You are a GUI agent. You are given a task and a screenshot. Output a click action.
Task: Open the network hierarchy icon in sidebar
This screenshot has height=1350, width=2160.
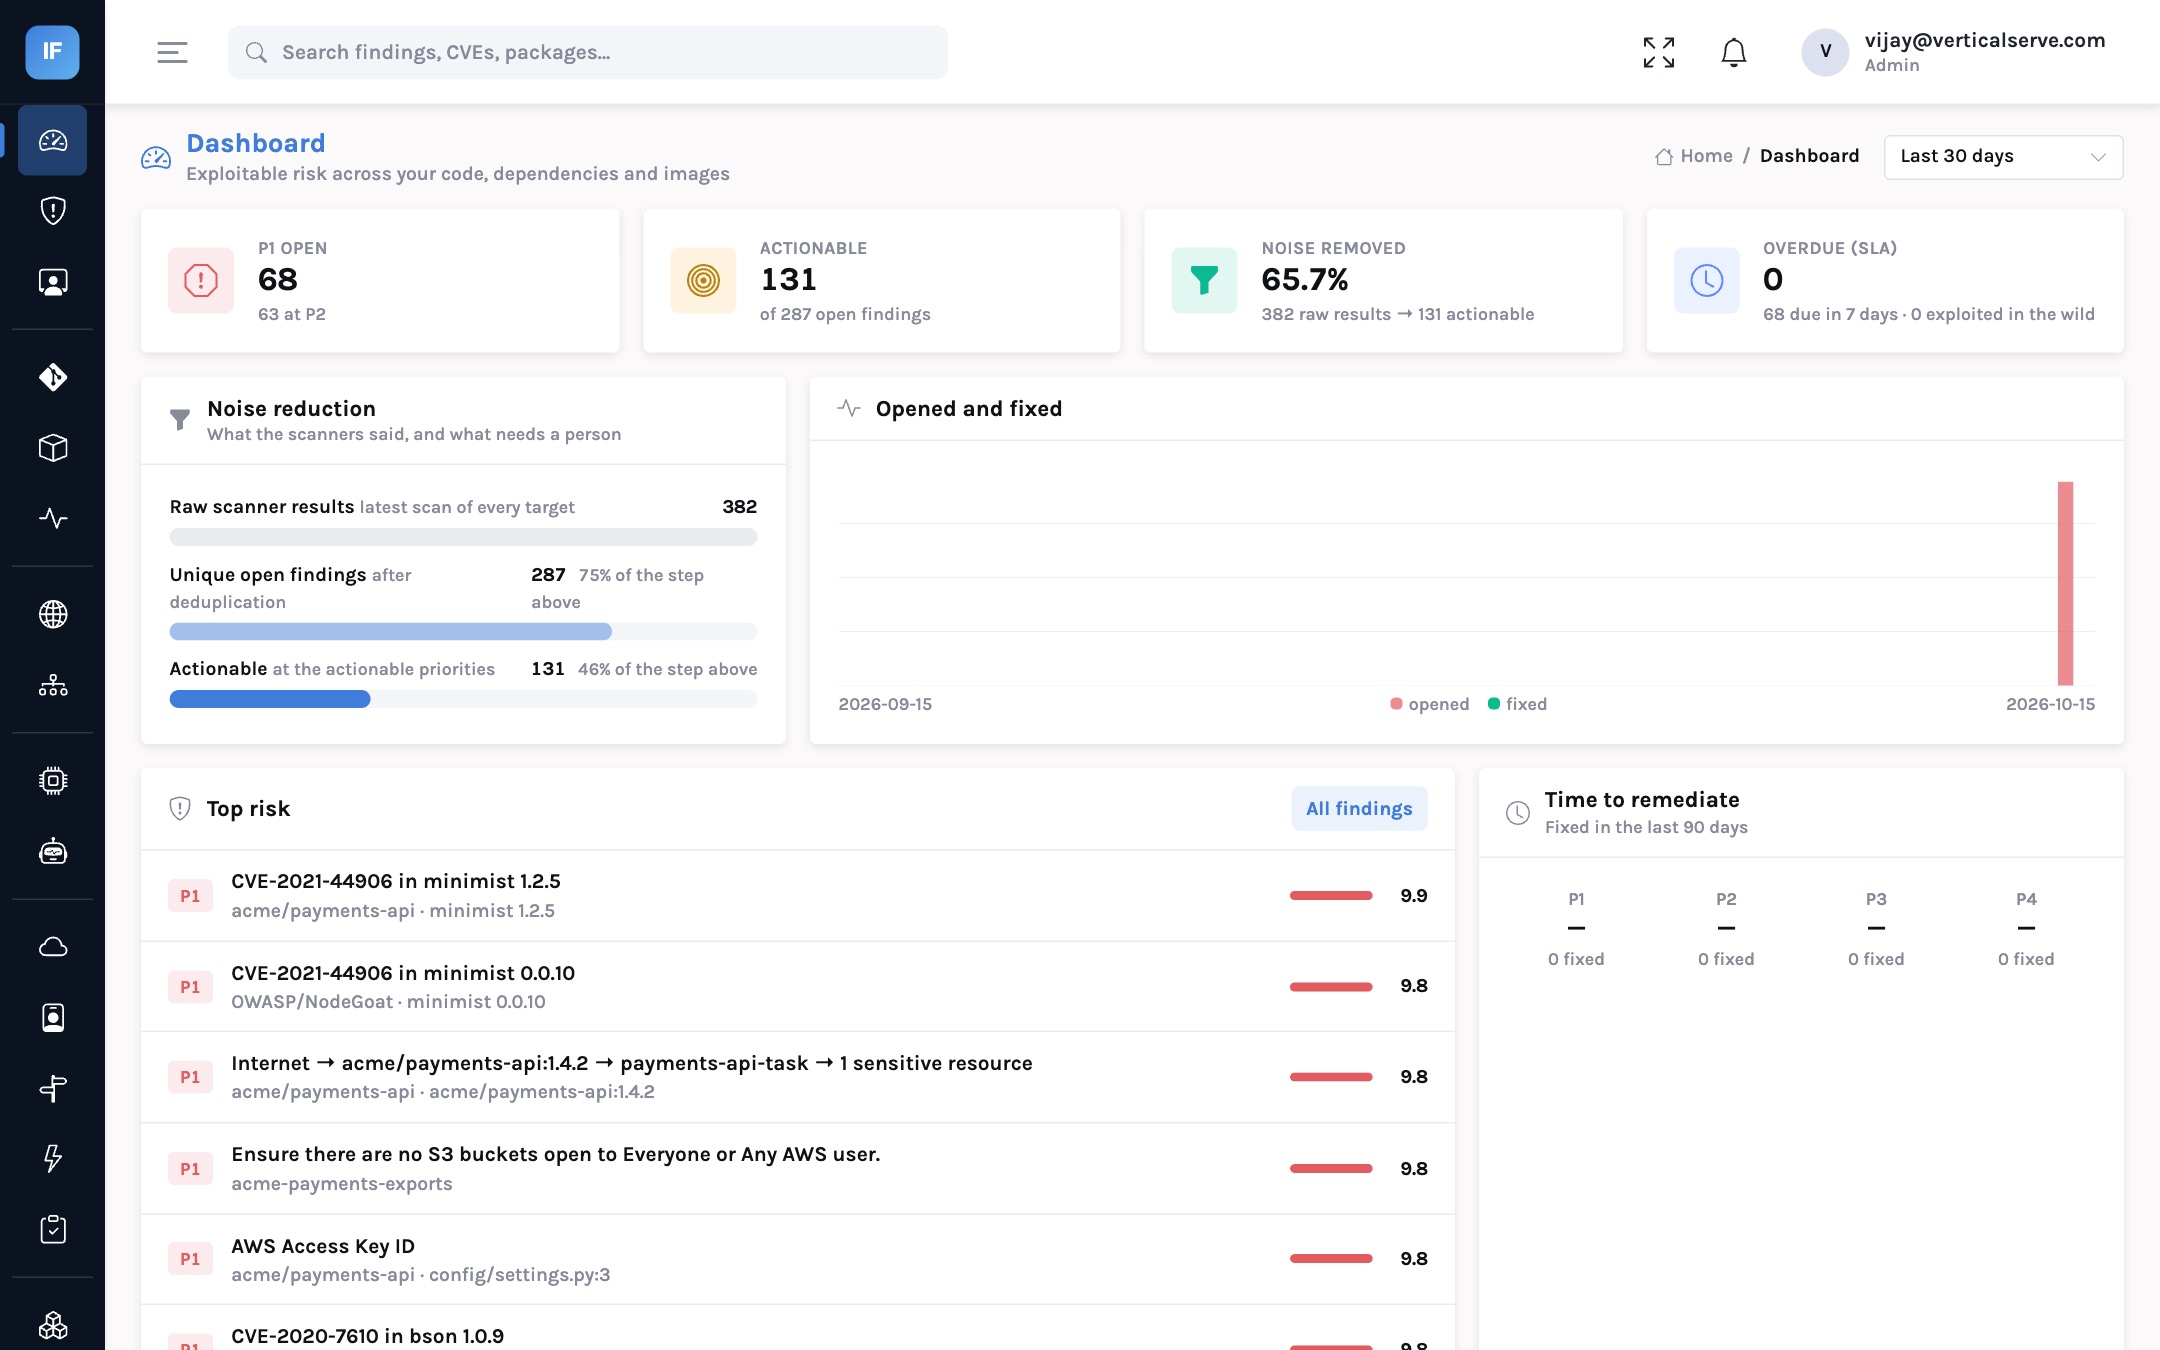pyautogui.click(x=52, y=685)
